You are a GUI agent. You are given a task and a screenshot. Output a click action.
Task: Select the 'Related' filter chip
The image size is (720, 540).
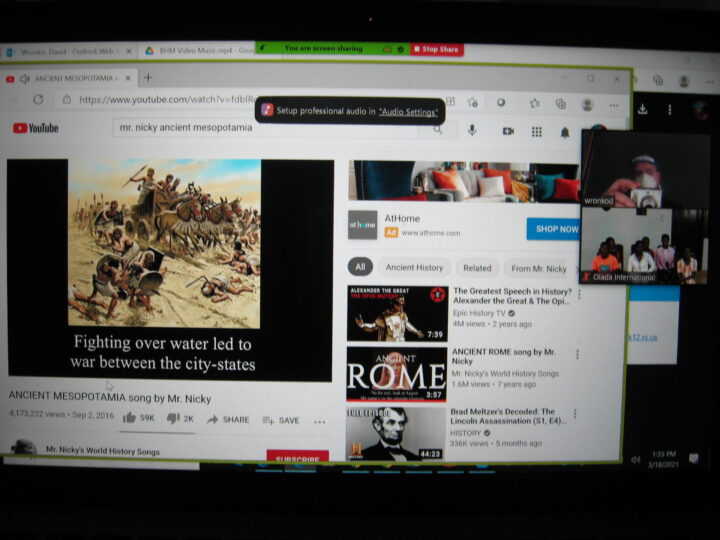477,268
